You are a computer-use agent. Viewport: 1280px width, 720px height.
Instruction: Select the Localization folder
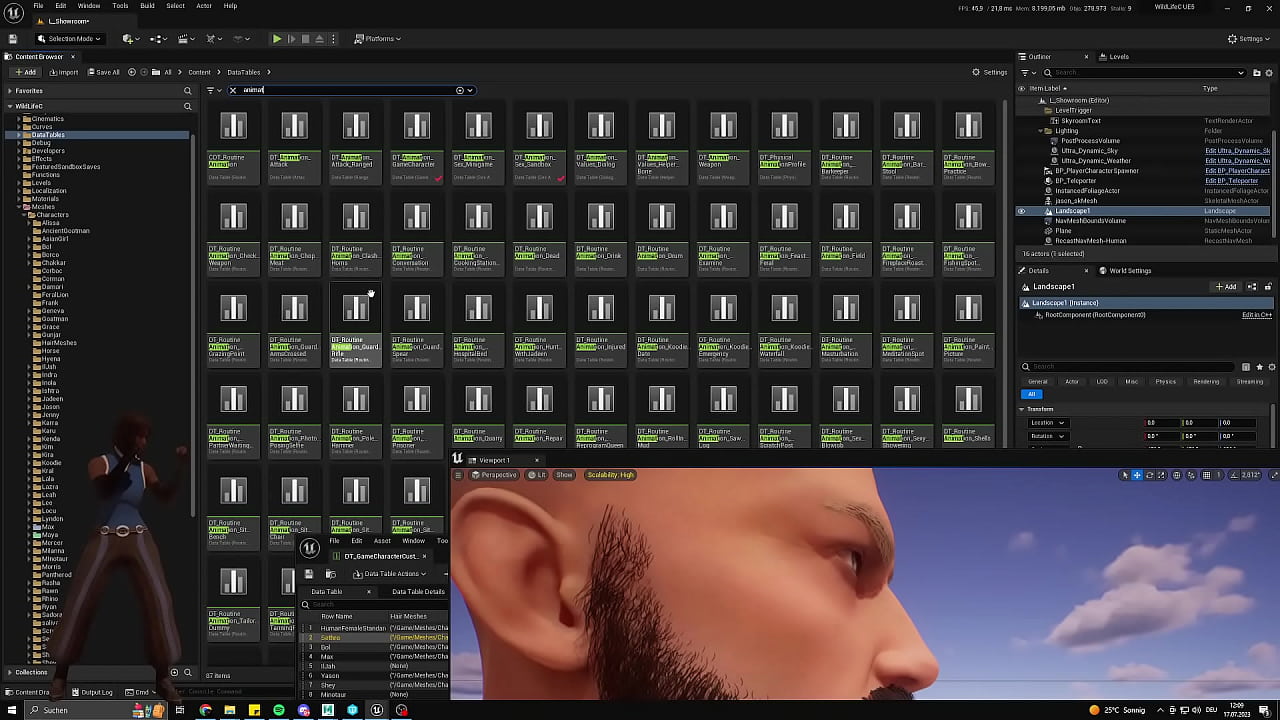pyautogui.click(x=49, y=191)
